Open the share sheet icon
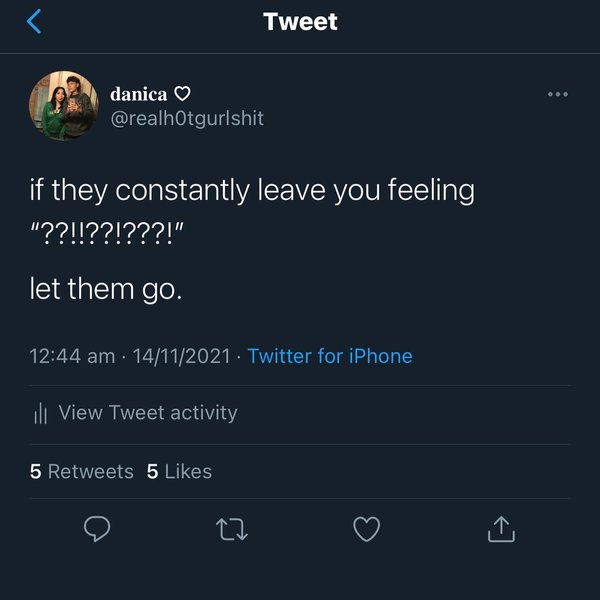 tap(501, 529)
